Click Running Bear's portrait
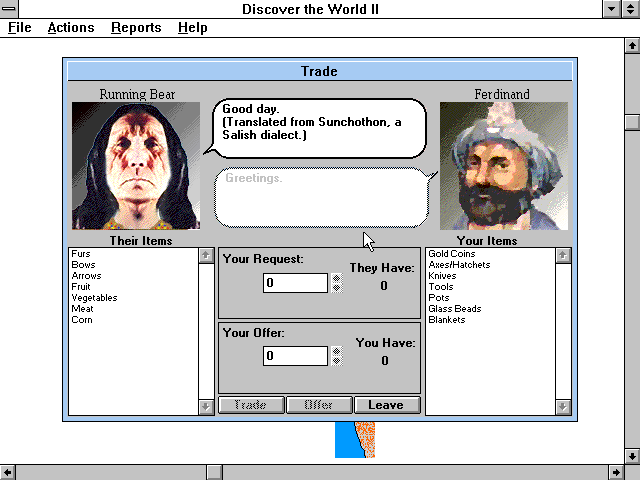 [x=135, y=166]
